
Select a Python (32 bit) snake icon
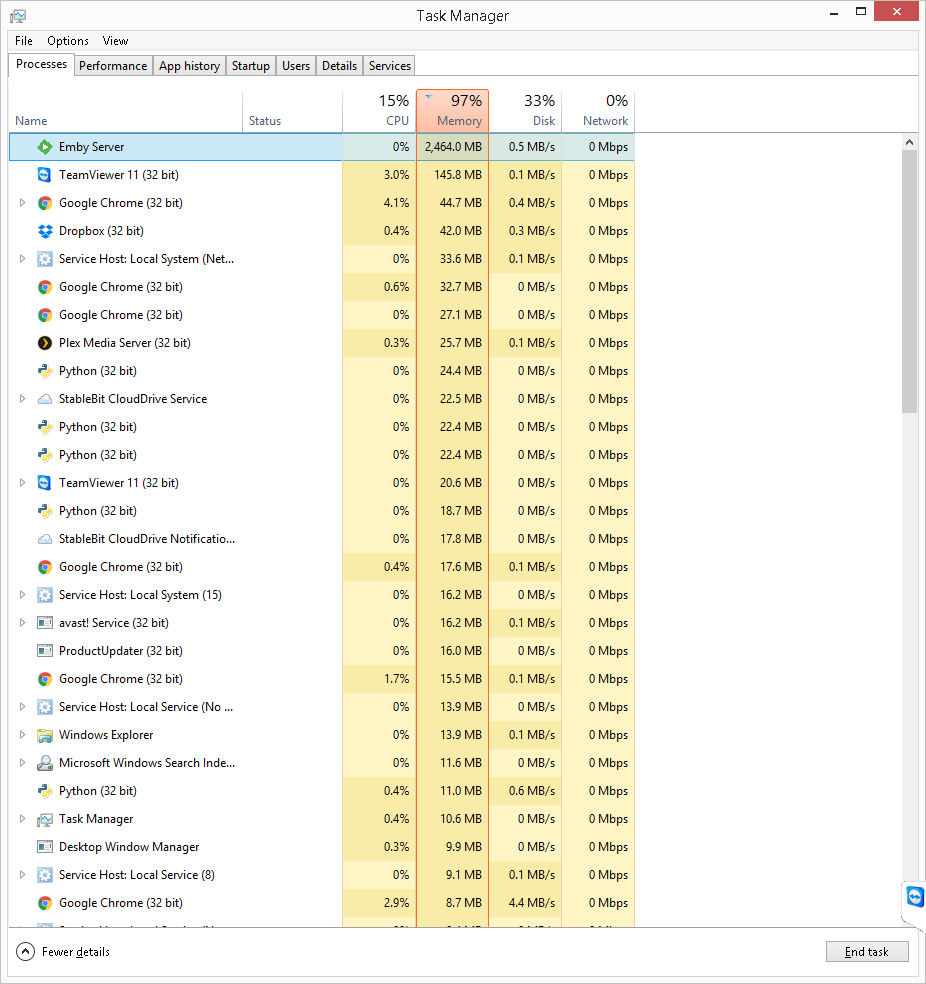[x=45, y=370]
